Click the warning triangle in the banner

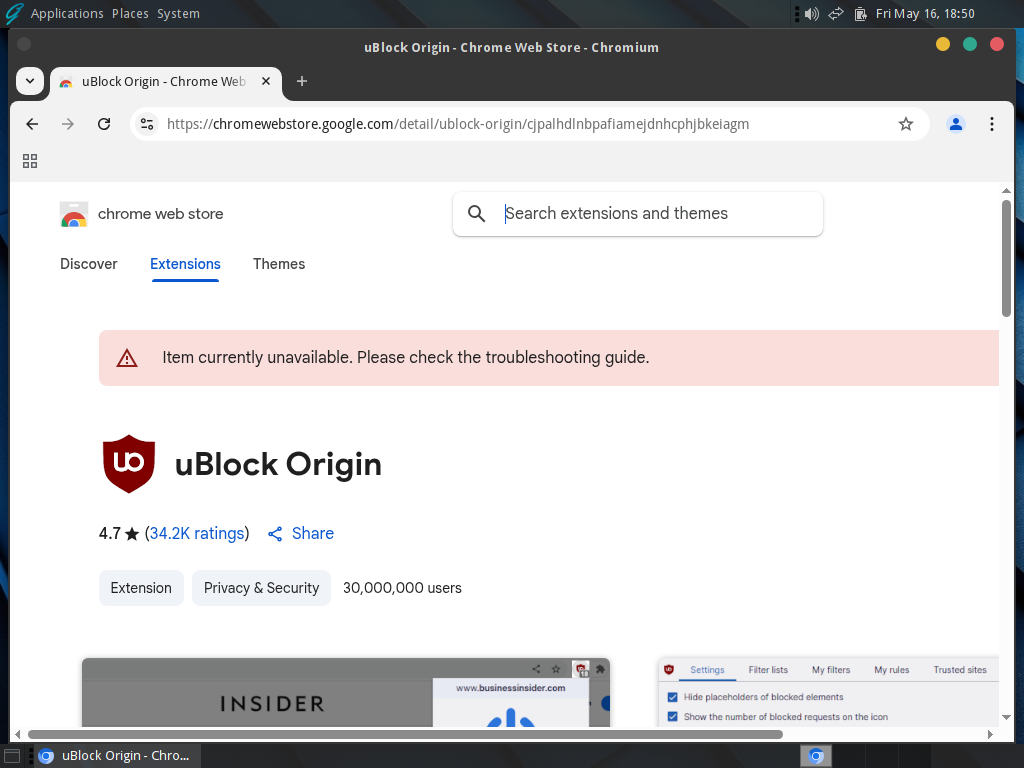click(127, 358)
